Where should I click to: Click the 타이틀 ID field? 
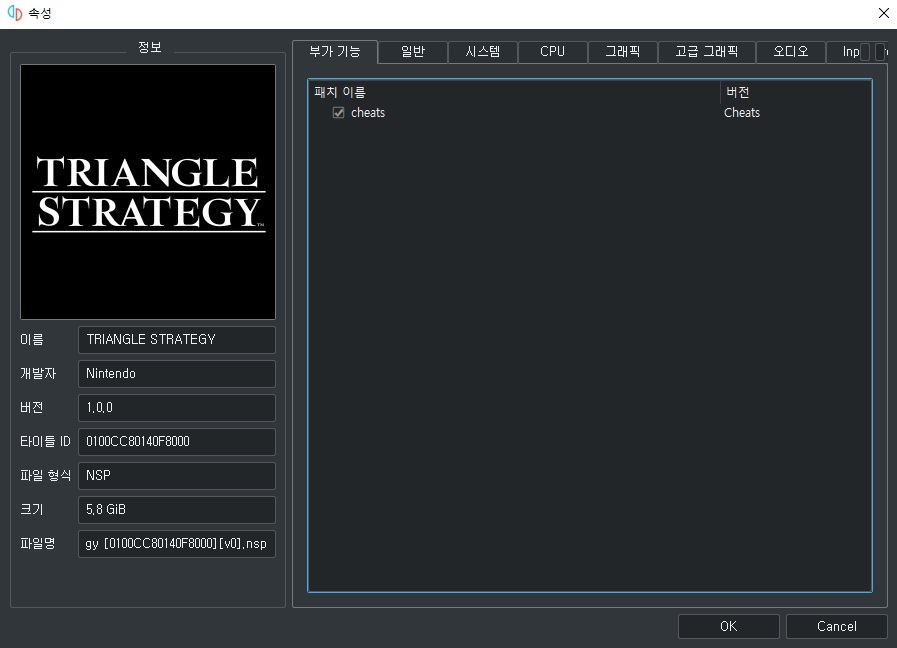coord(177,442)
